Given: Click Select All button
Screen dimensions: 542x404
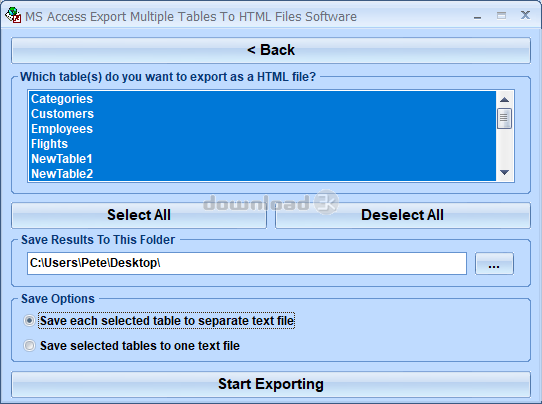Looking at the screenshot, I should pos(139,215).
